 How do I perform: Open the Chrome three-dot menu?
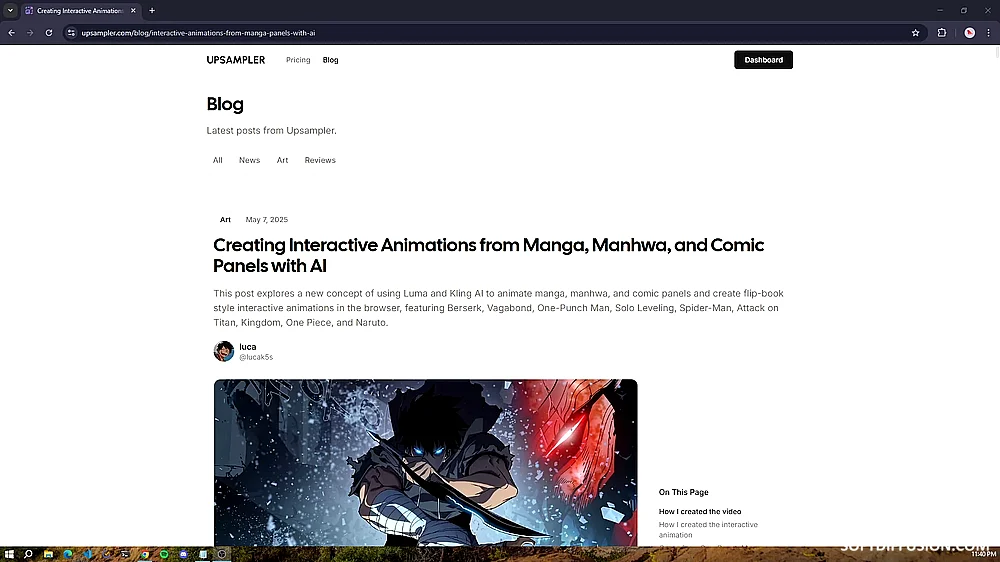coord(989,33)
